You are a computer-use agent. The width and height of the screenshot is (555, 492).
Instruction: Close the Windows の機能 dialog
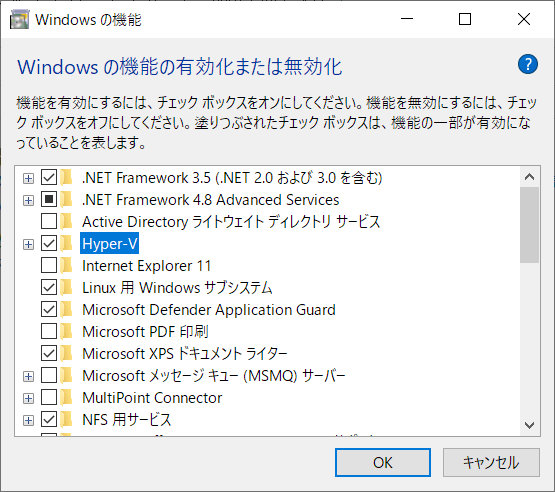tap(523, 19)
